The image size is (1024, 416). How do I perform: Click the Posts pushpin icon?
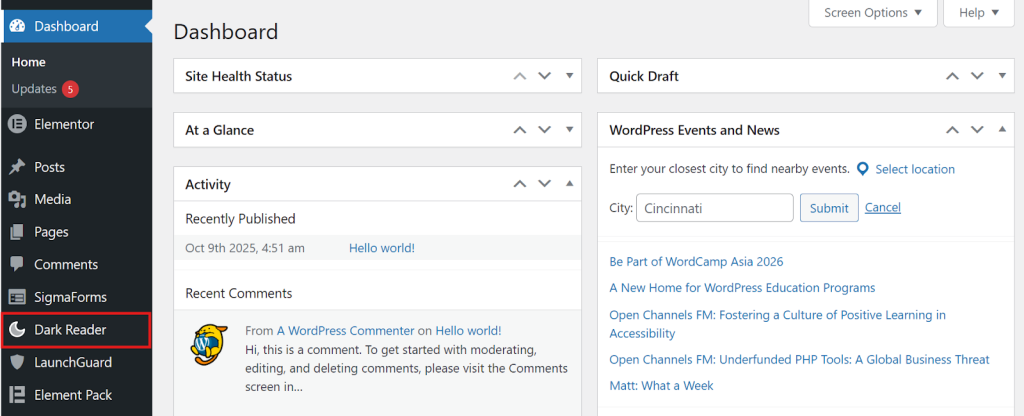click(x=18, y=167)
